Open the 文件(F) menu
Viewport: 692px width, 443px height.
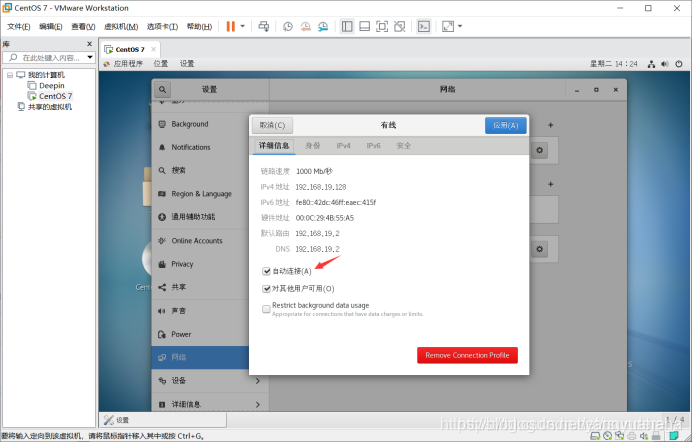pyautogui.click(x=19, y=27)
